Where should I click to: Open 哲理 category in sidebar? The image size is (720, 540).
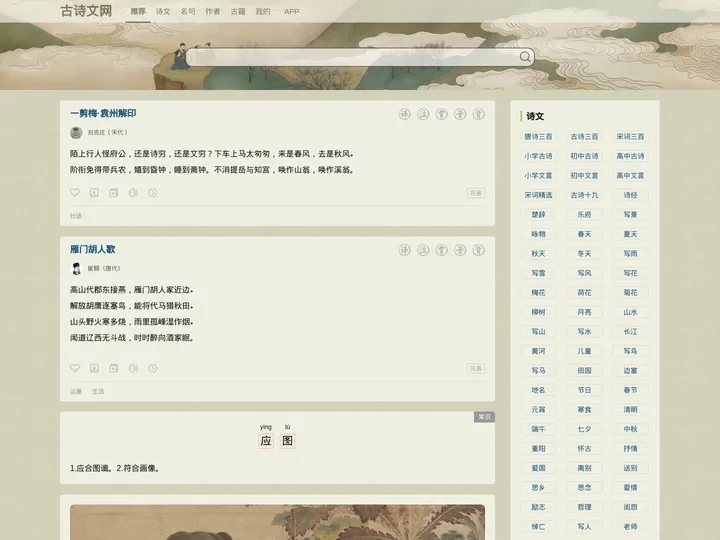point(584,507)
